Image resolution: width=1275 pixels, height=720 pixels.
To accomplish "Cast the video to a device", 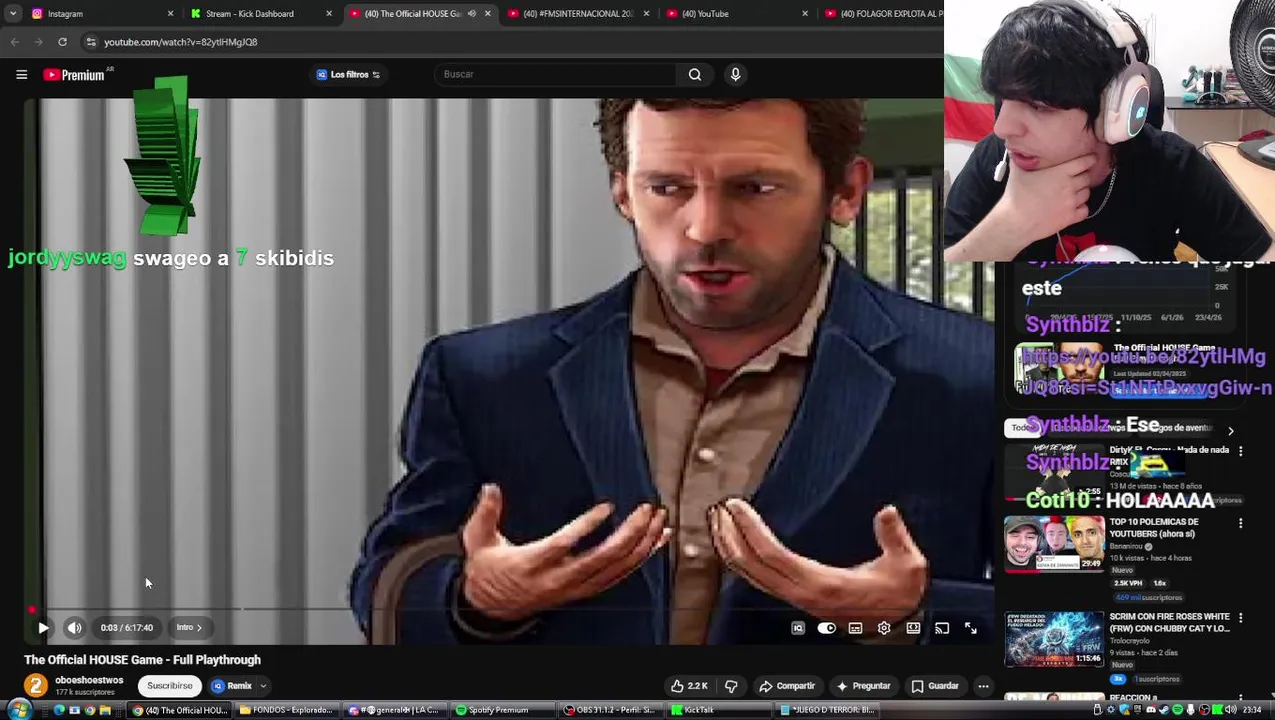I will tap(942, 628).
